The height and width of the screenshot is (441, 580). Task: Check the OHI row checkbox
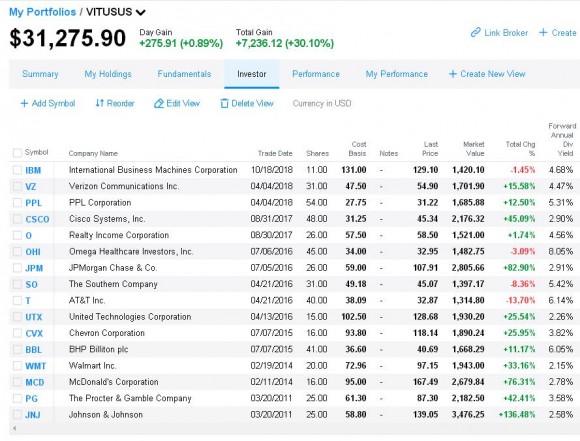(17, 252)
